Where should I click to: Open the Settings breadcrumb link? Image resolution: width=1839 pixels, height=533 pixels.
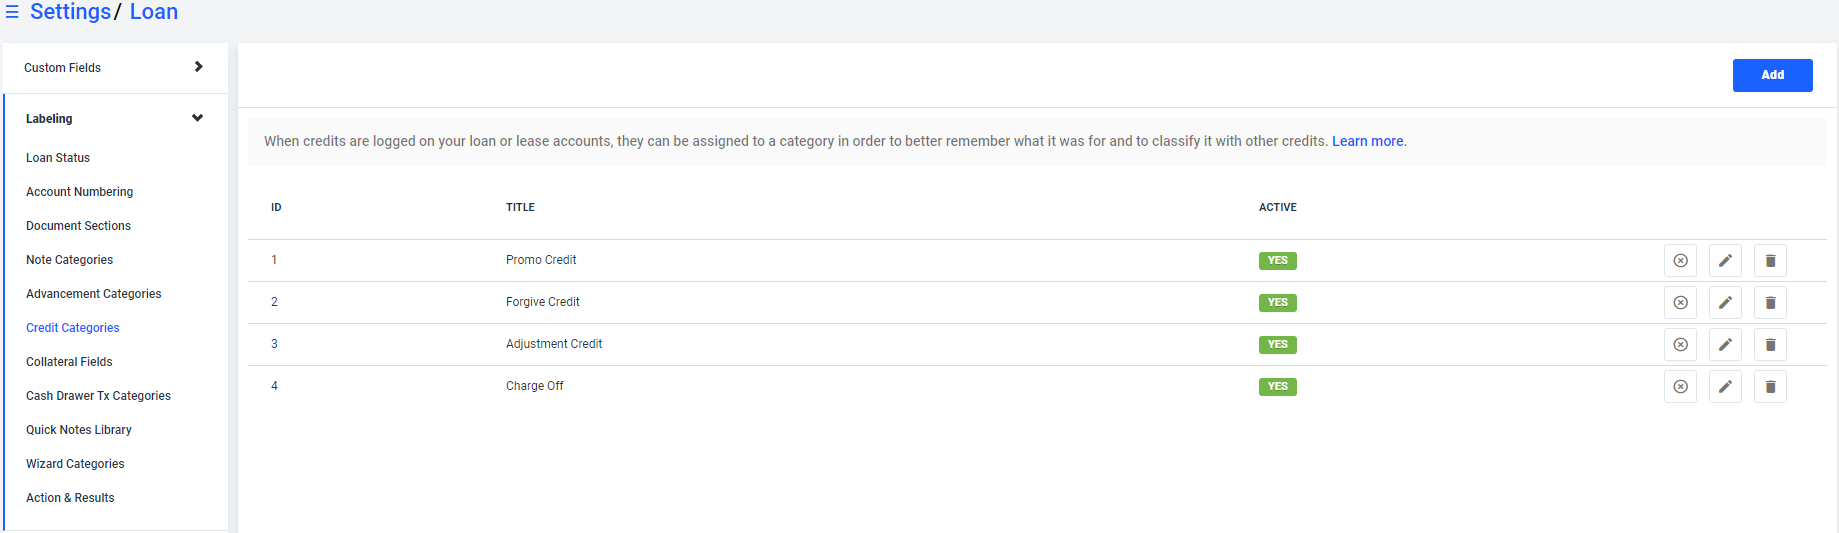click(x=70, y=12)
